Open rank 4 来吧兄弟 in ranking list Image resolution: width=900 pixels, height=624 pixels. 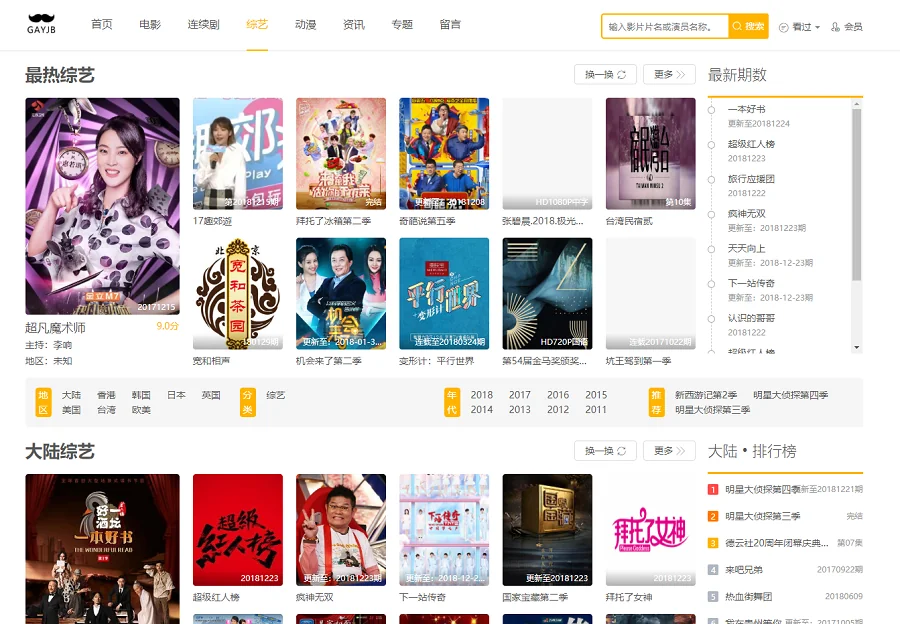coord(746,569)
